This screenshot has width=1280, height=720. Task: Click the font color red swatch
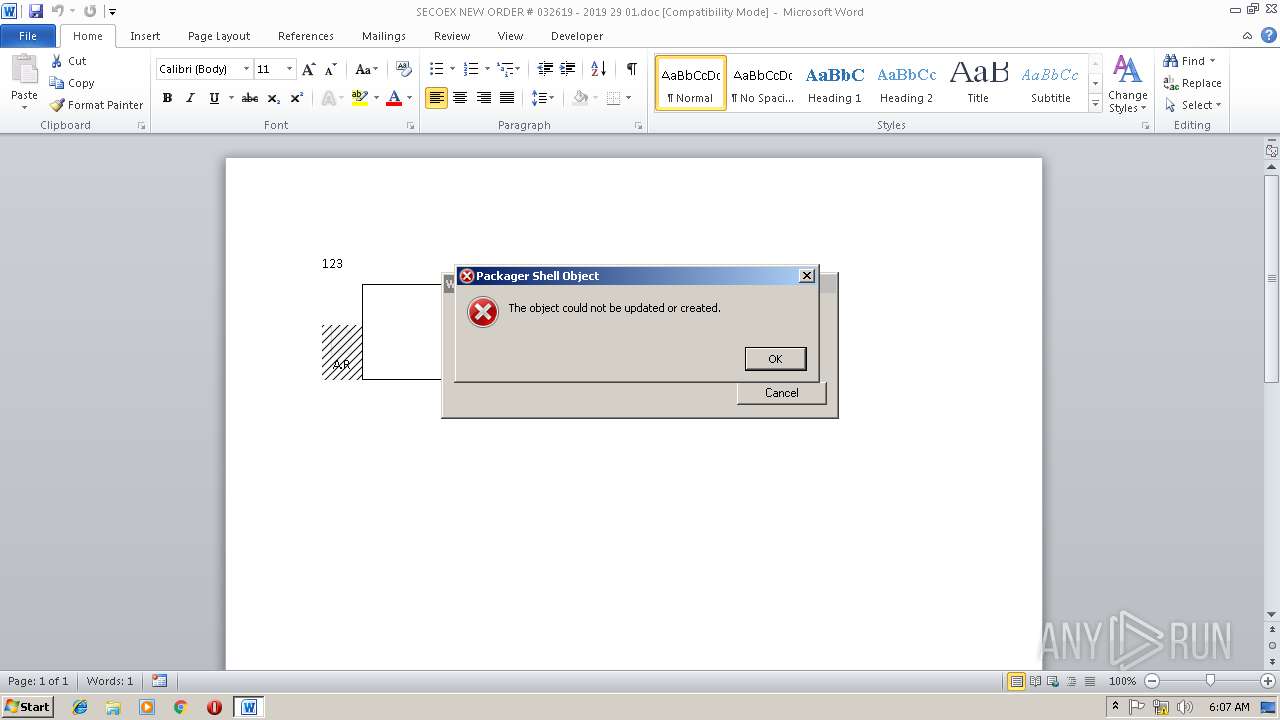click(394, 98)
